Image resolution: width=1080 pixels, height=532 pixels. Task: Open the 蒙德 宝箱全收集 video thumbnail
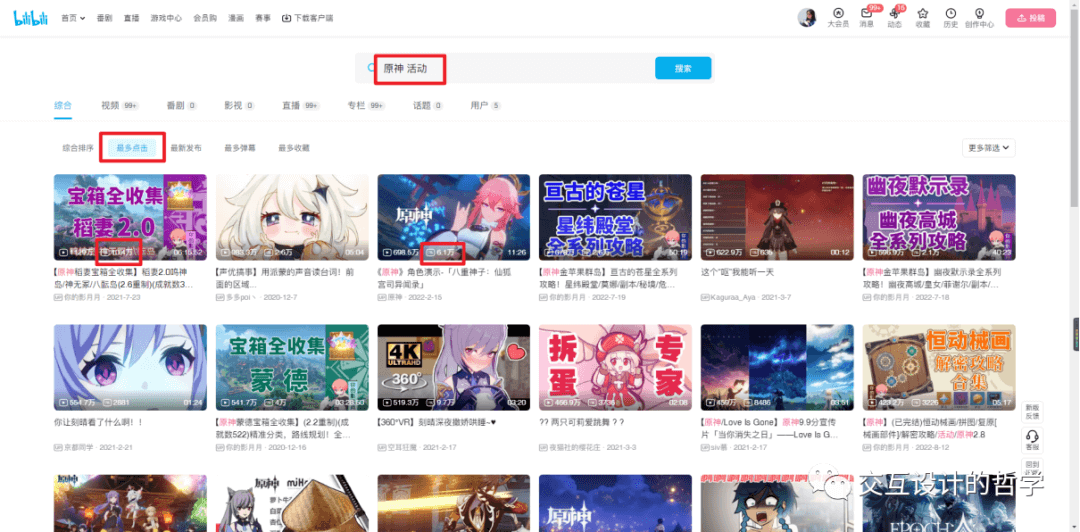292,367
